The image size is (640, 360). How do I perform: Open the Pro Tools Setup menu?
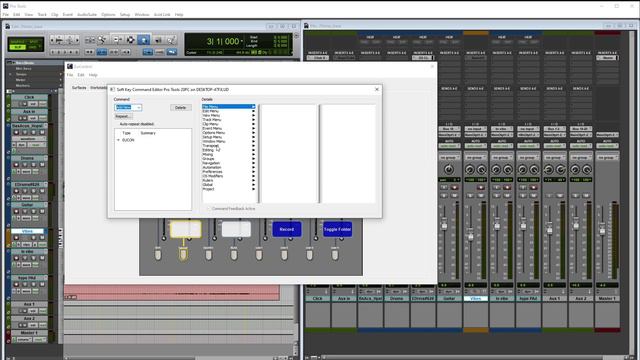point(125,15)
